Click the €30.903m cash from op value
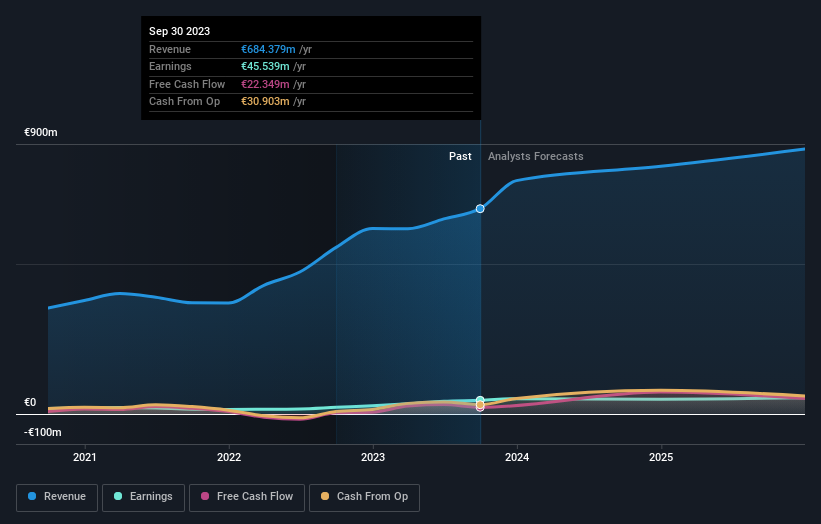This screenshot has height=524, width=821. pos(265,102)
